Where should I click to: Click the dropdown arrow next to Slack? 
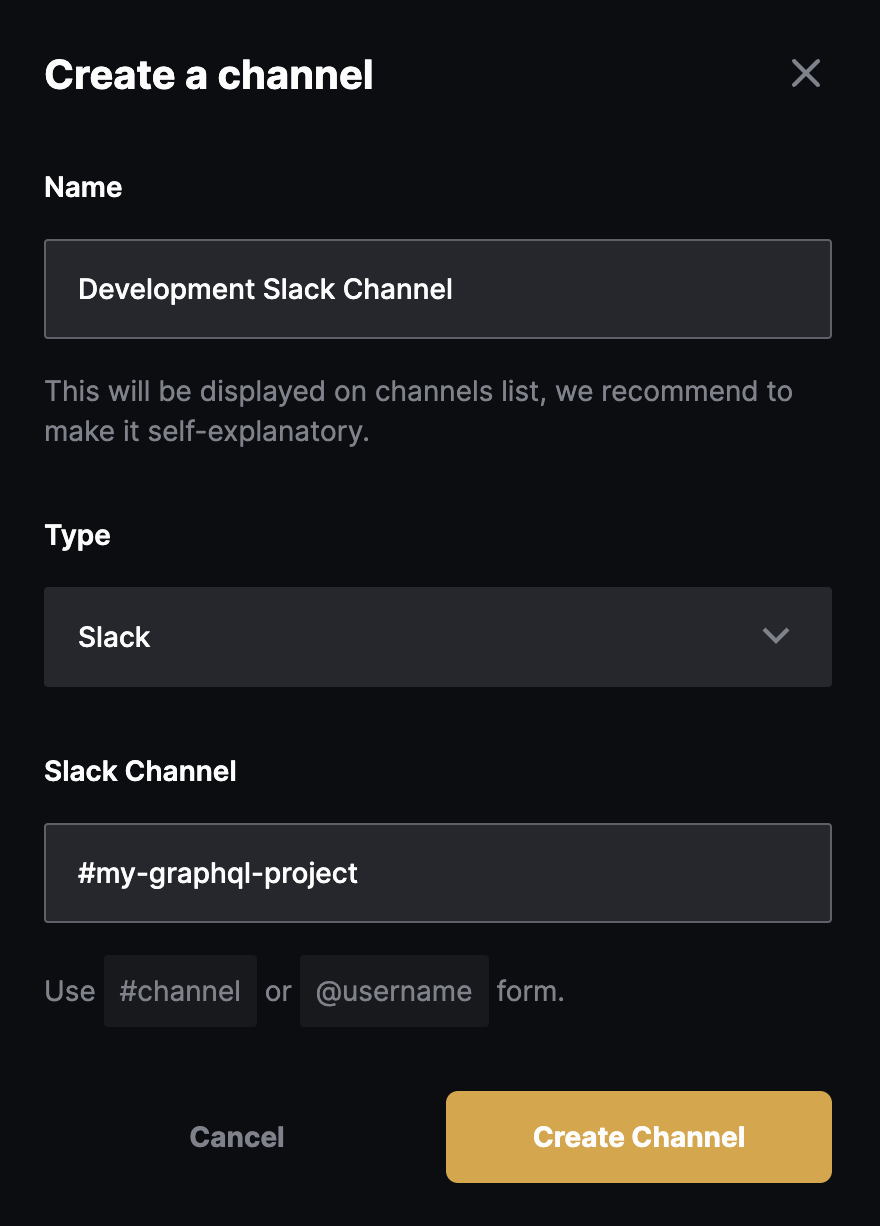(x=775, y=636)
